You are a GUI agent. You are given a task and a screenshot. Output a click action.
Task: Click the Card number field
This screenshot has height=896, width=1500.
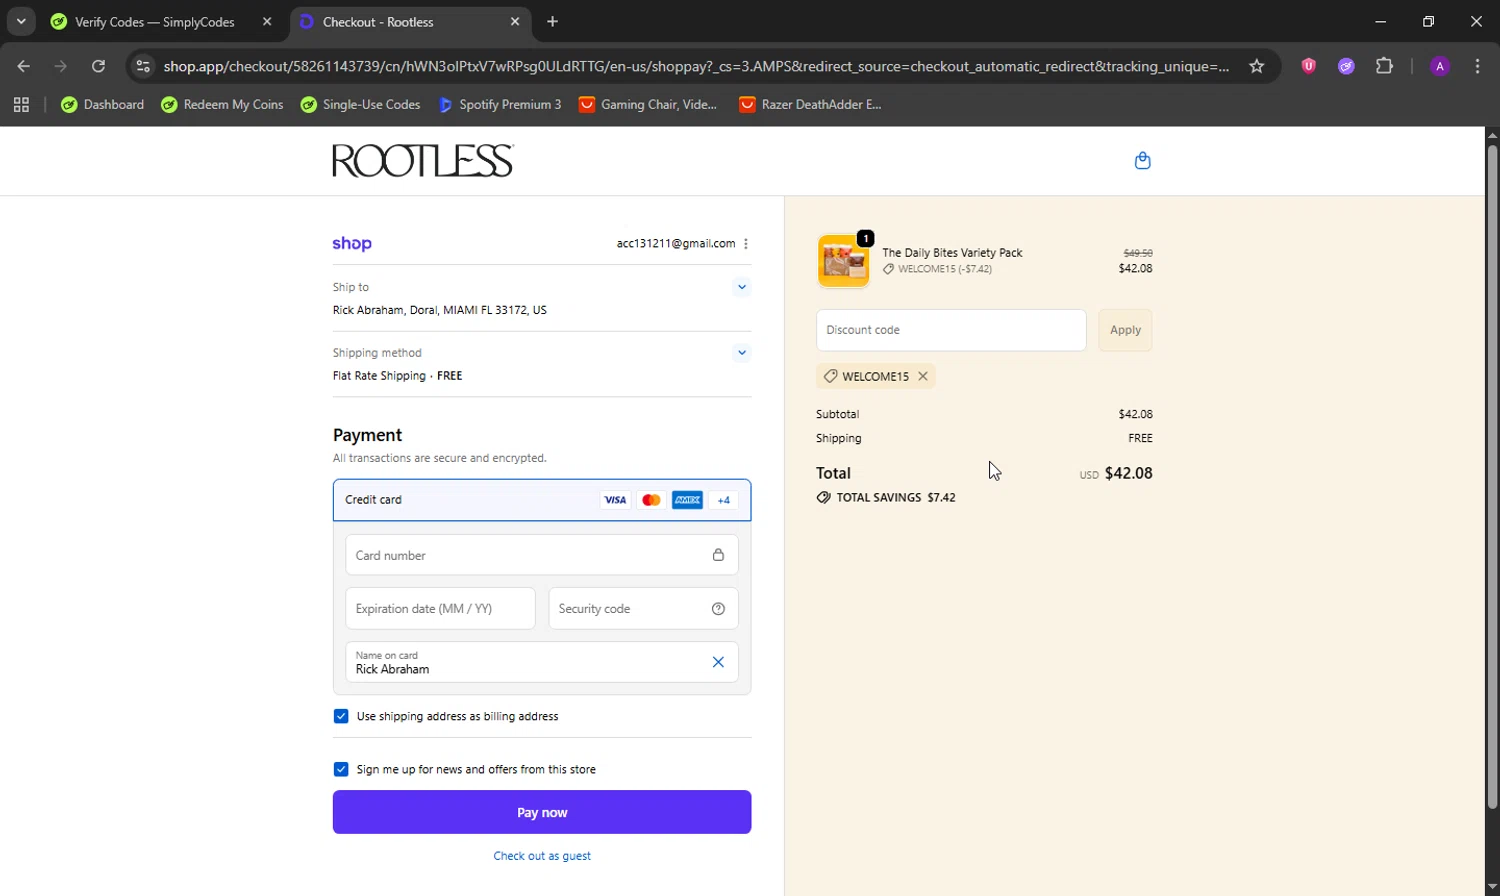(x=542, y=555)
